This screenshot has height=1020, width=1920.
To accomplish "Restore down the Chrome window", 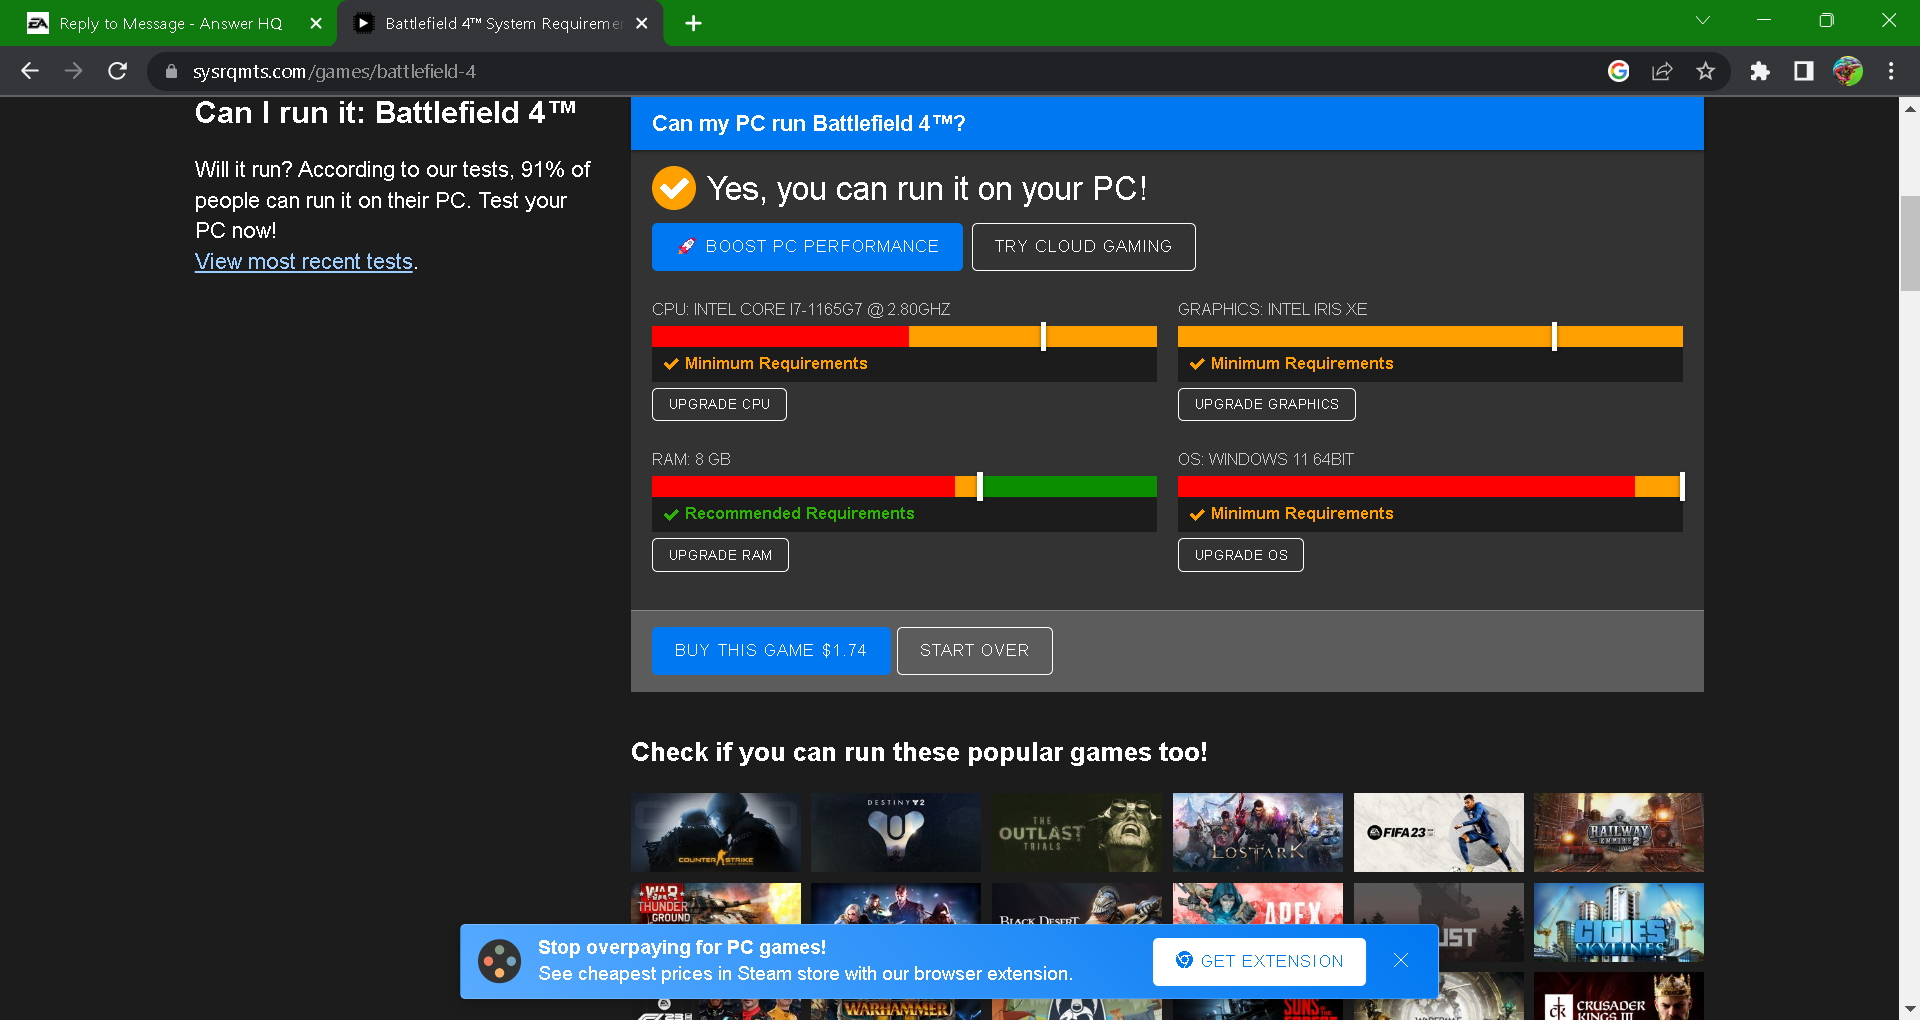I will tap(1826, 20).
